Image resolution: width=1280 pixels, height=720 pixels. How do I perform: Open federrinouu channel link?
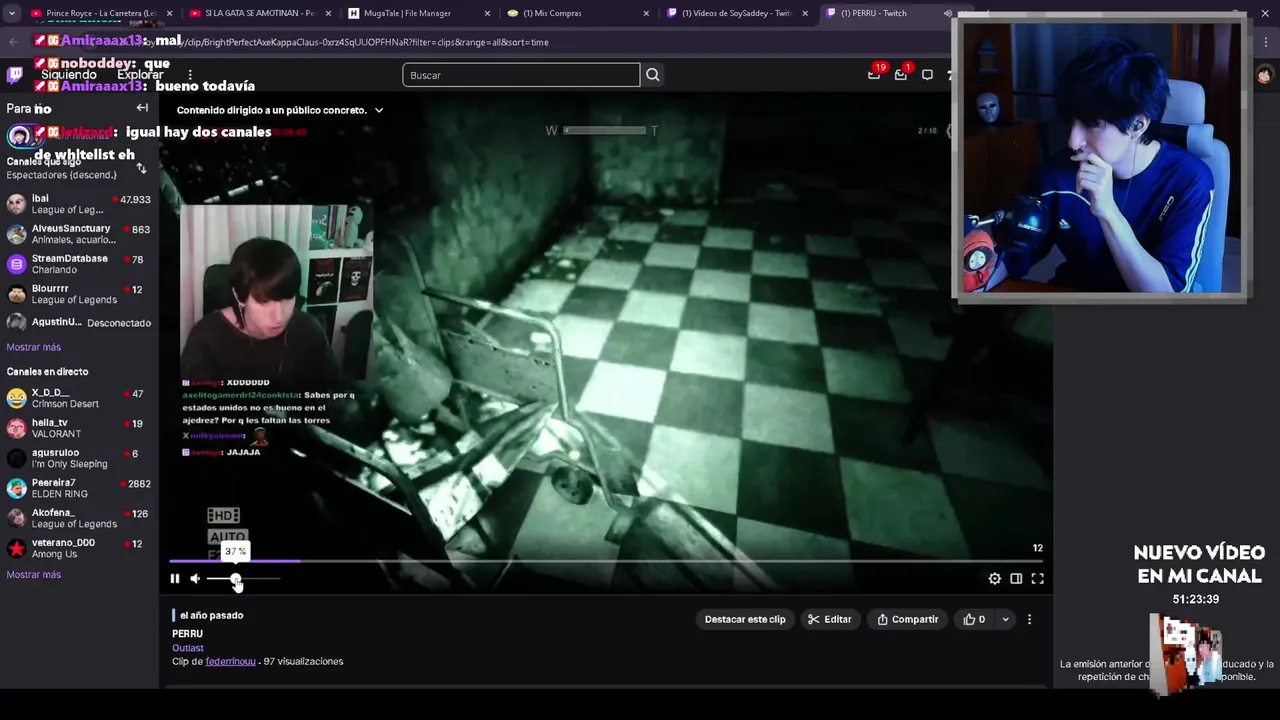pyautogui.click(x=230, y=661)
